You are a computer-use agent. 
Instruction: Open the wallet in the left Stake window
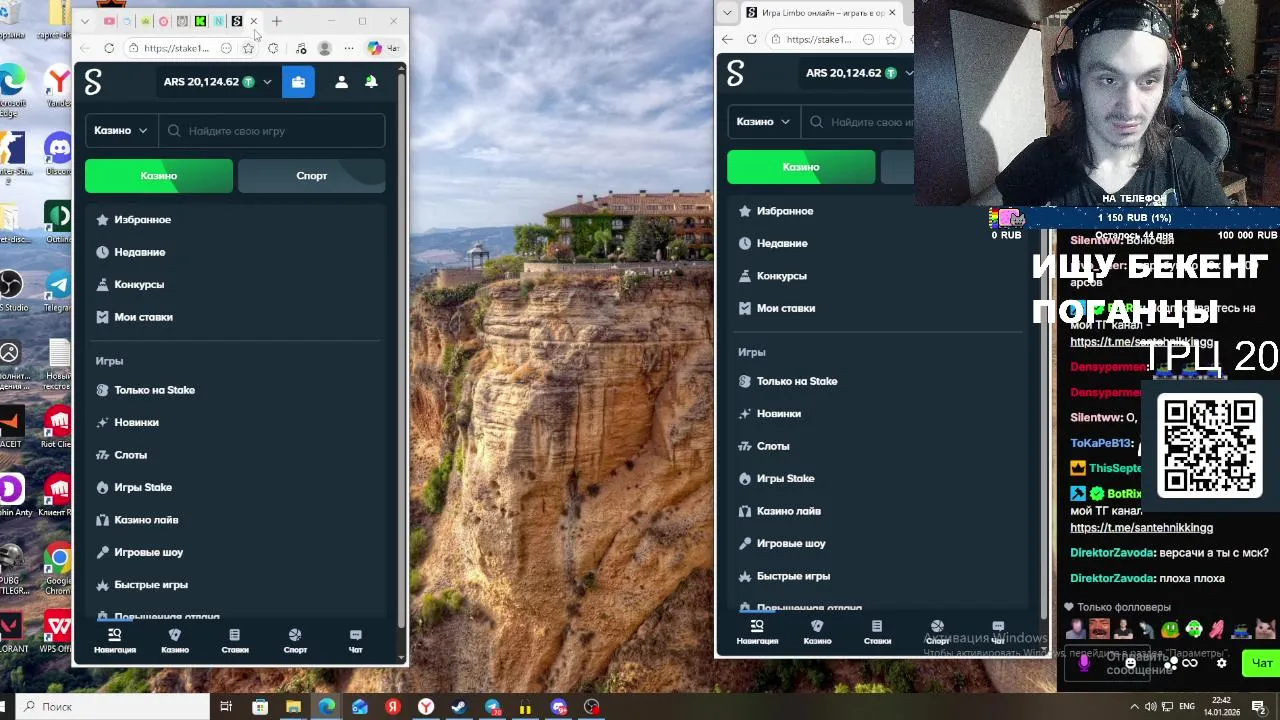tap(298, 82)
